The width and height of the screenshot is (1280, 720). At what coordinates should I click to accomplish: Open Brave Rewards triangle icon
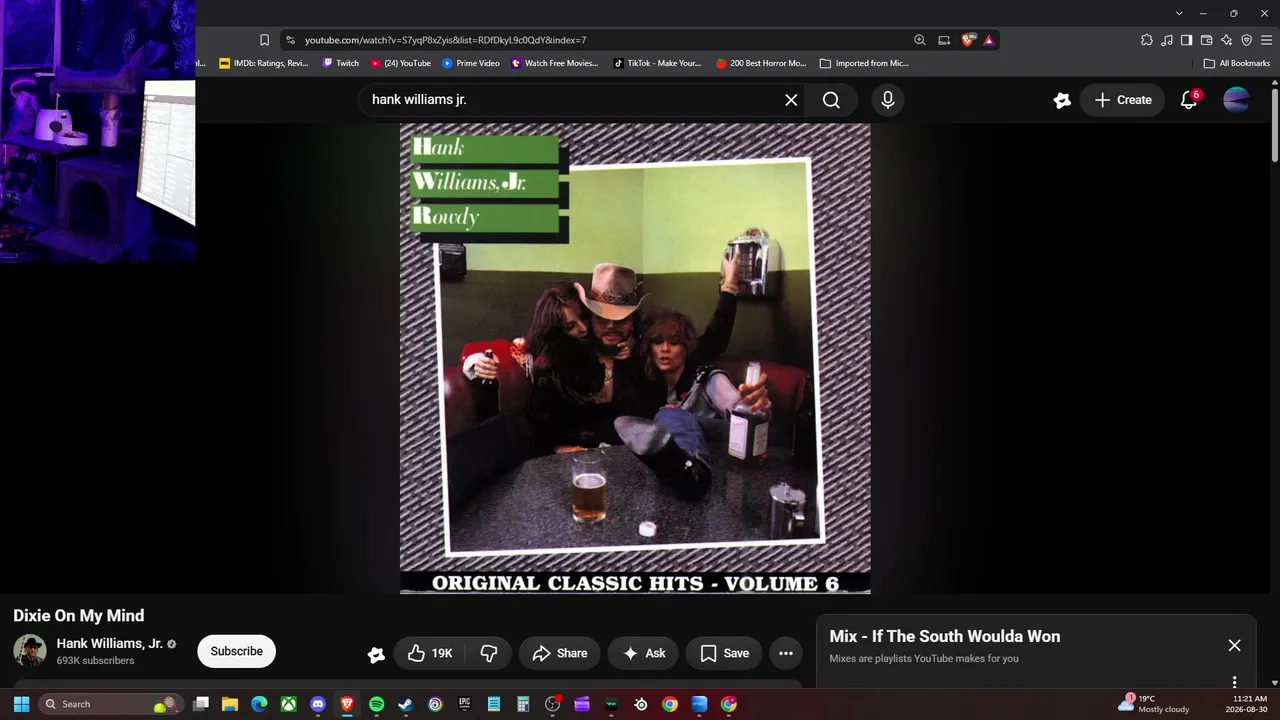pos(989,40)
